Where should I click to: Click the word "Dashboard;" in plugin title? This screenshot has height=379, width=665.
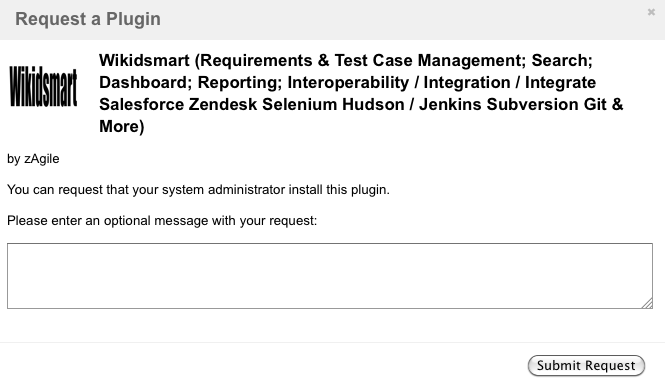point(145,82)
